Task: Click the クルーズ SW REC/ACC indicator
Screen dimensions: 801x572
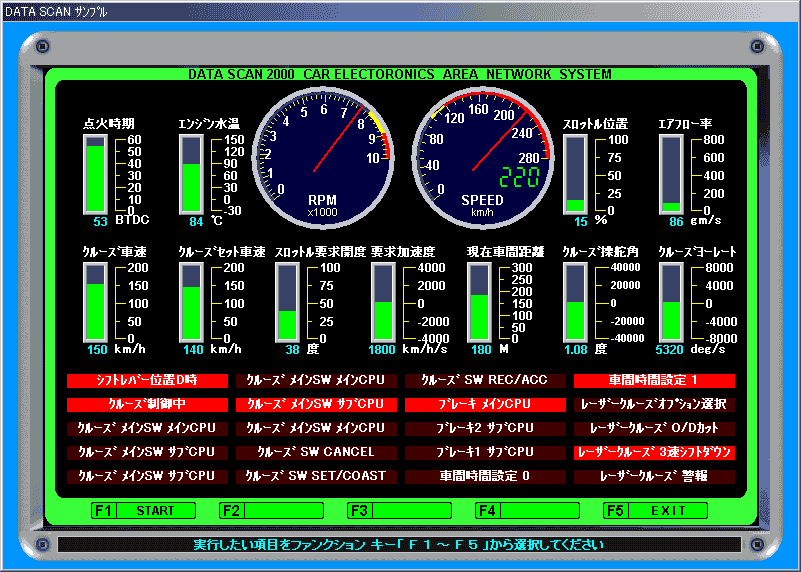Action: (485, 380)
